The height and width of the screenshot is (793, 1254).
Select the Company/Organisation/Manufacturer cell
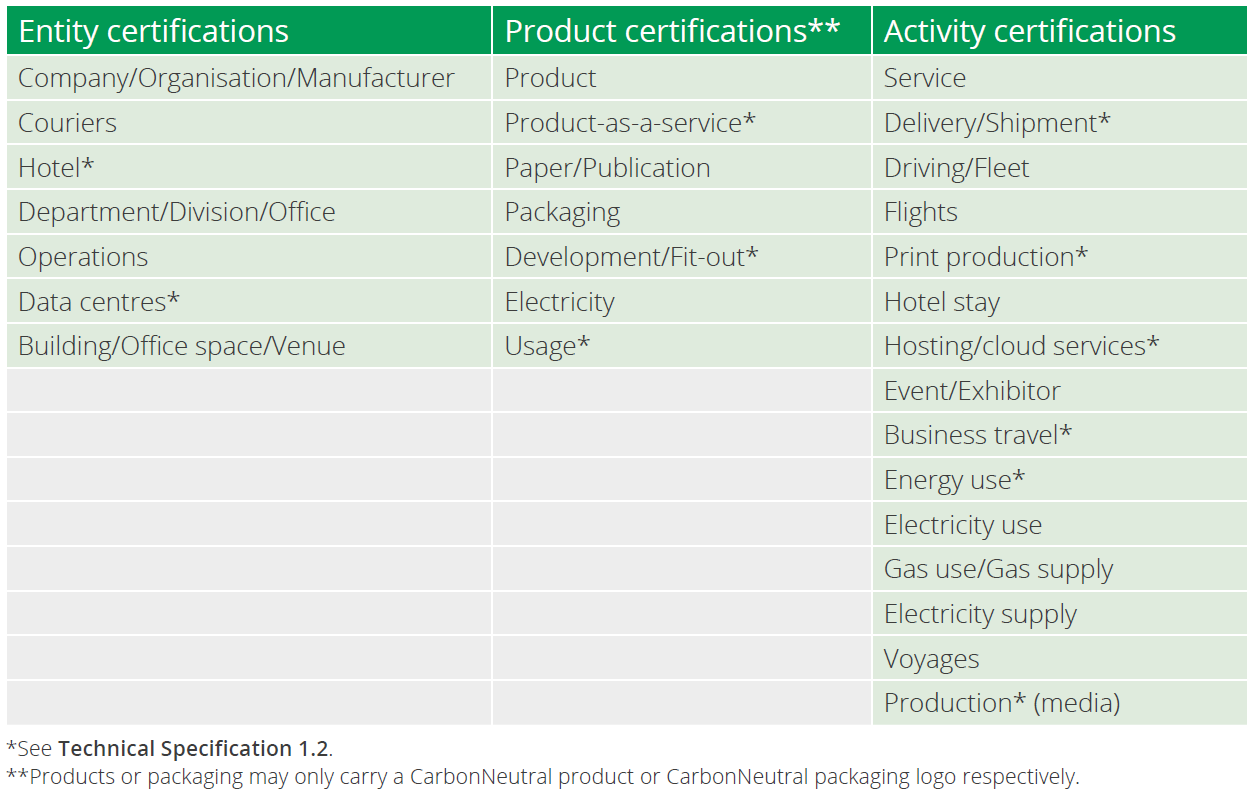[236, 77]
